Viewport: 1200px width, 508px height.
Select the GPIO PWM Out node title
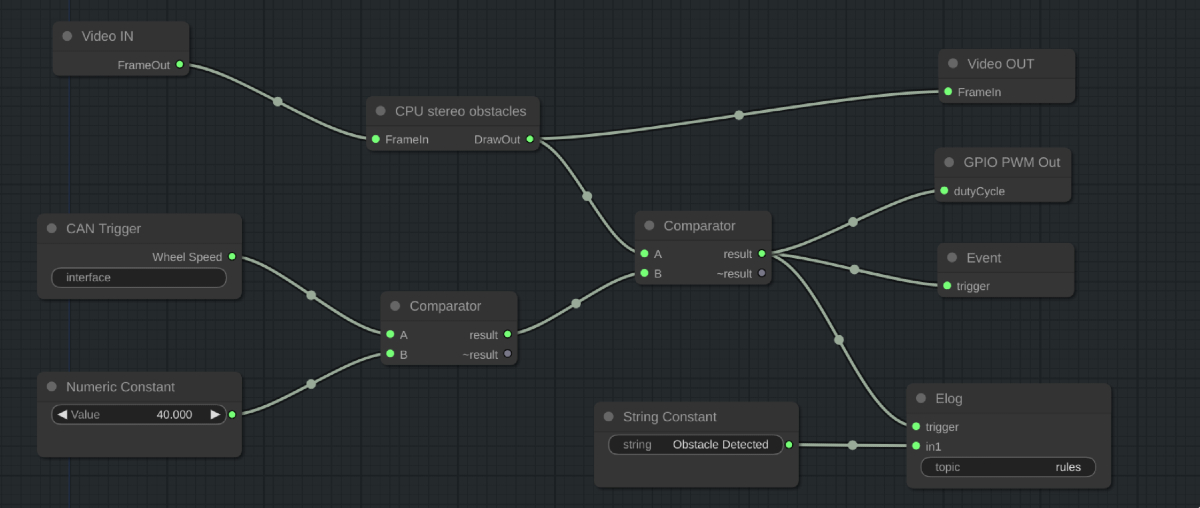(x=1011, y=162)
